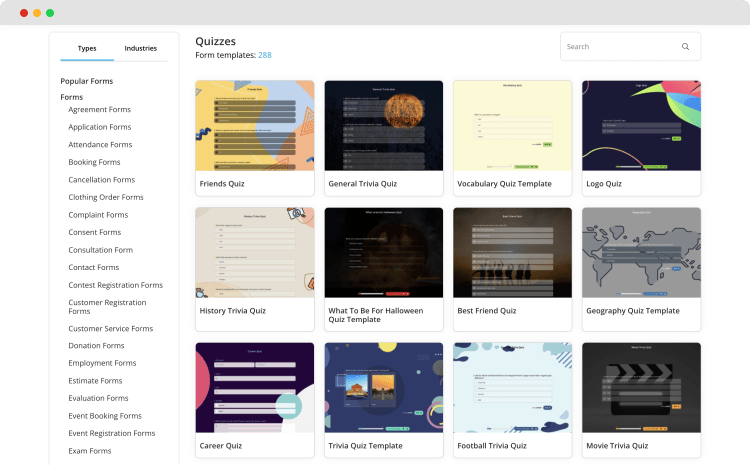750x465 pixels.
Task: Switch to the Industries tab
Action: 141,48
